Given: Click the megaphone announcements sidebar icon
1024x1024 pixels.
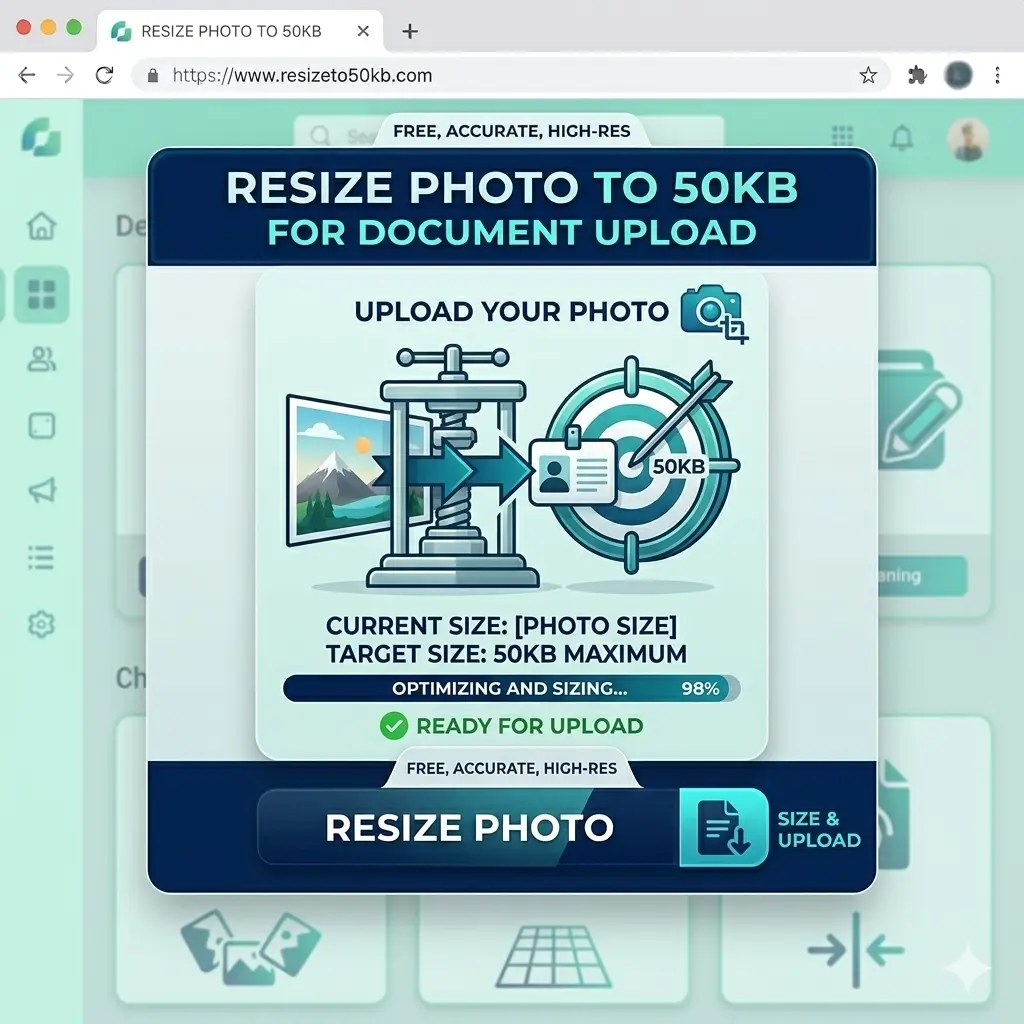Looking at the screenshot, I should click(41, 491).
